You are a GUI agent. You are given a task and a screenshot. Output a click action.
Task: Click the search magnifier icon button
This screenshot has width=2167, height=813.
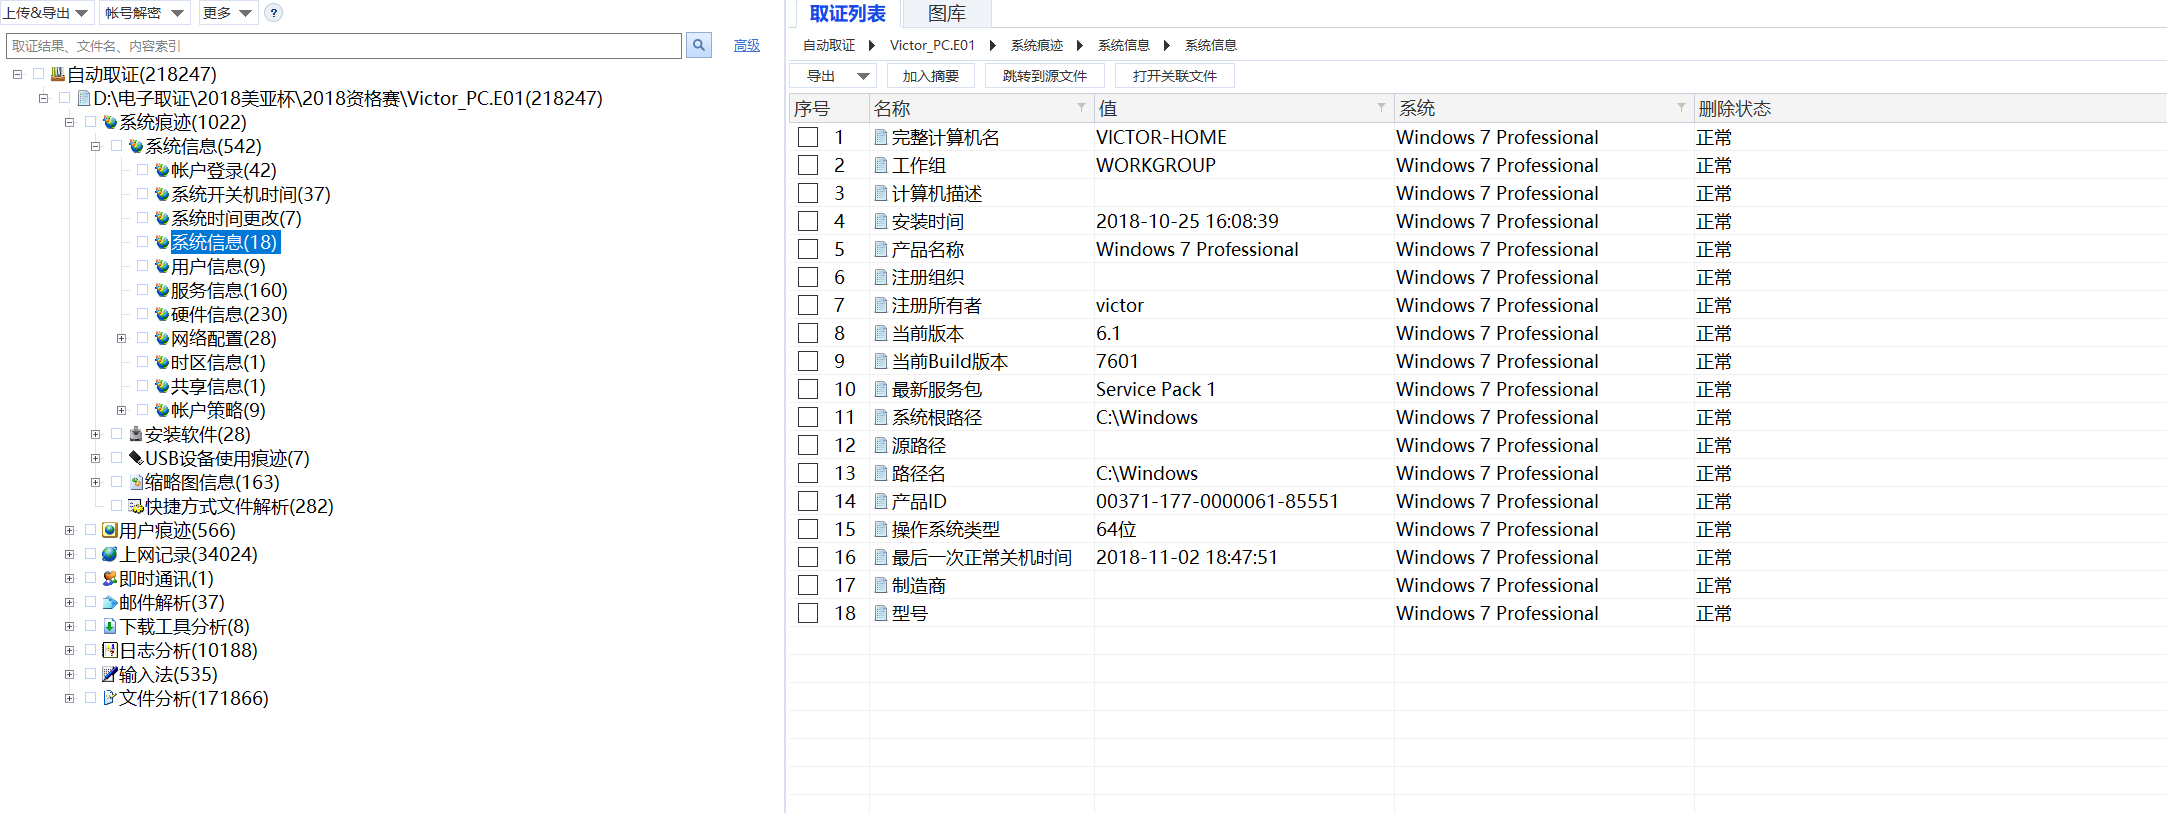(698, 45)
